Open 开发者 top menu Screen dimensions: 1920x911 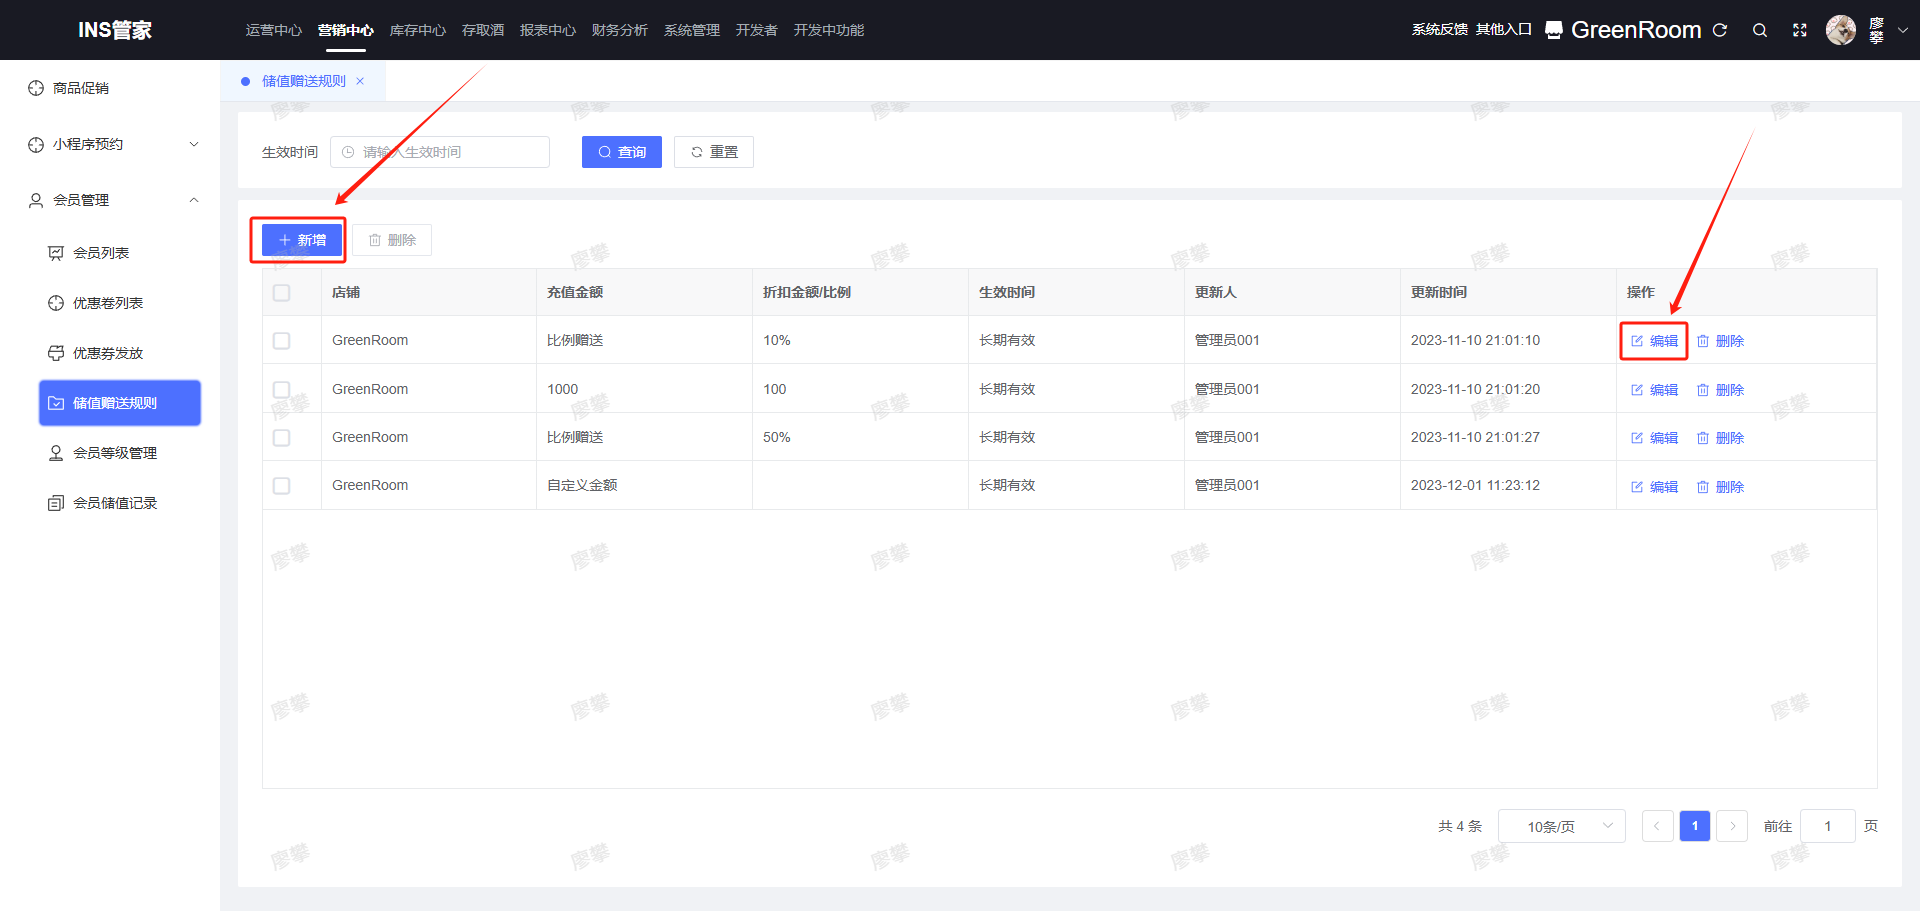point(757,30)
